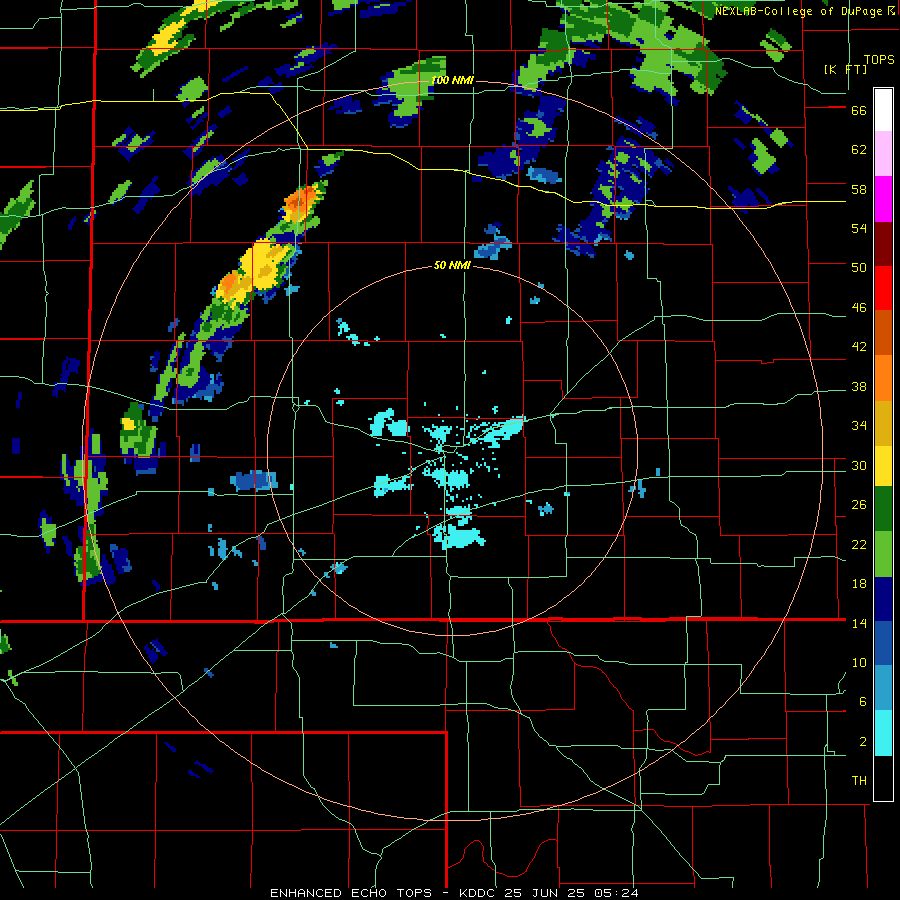This screenshot has height=900, width=900.
Task: Click the 'NEXLAB-College of DuPage' text
Action: click(798, 11)
